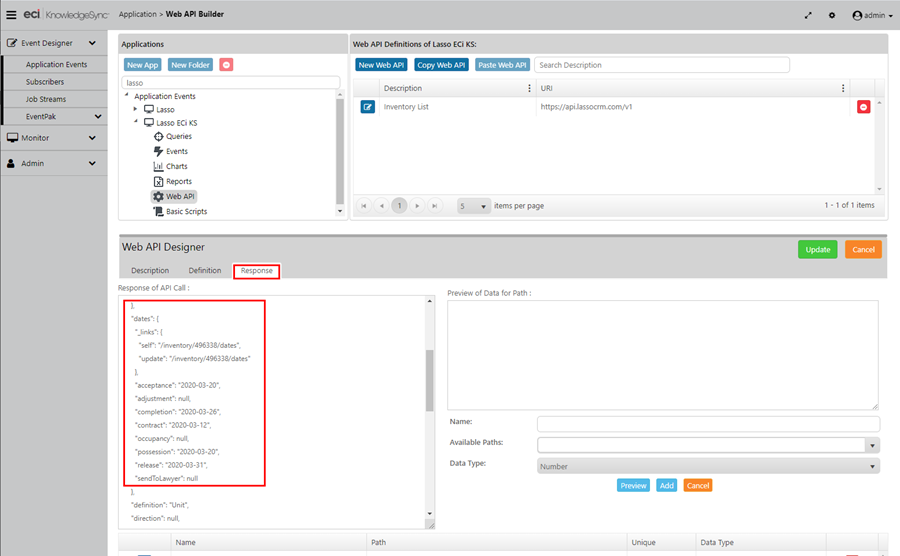This screenshot has height=556, width=900.
Task: Switch to the Definition tab
Action: pos(205,270)
